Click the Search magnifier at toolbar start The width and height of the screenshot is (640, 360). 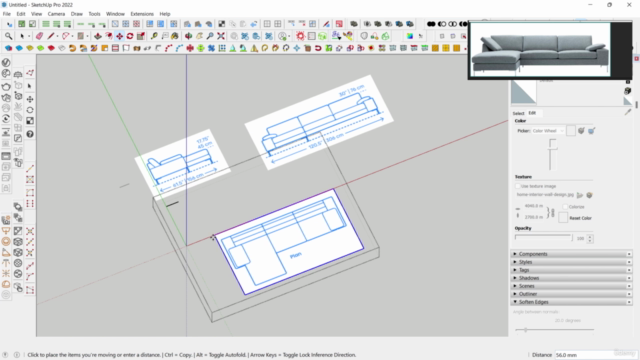8,36
